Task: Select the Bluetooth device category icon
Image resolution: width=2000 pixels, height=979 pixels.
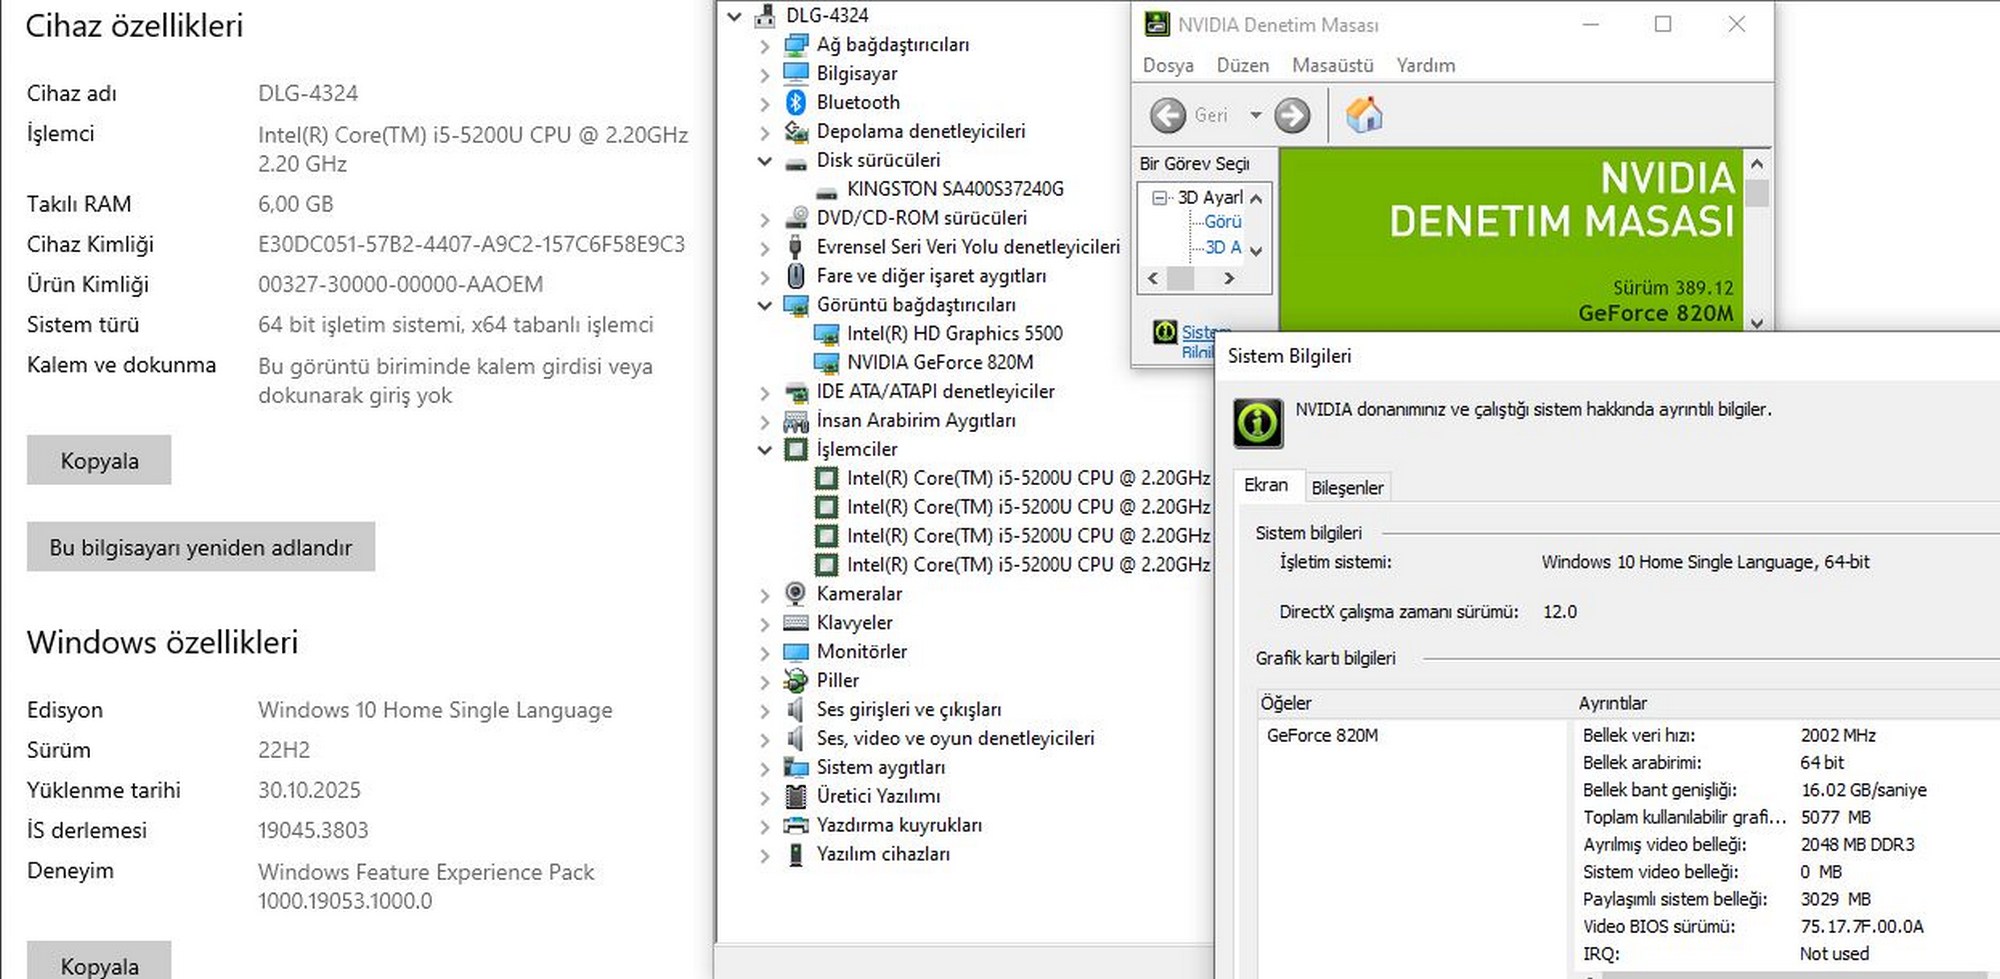Action: (796, 102)
